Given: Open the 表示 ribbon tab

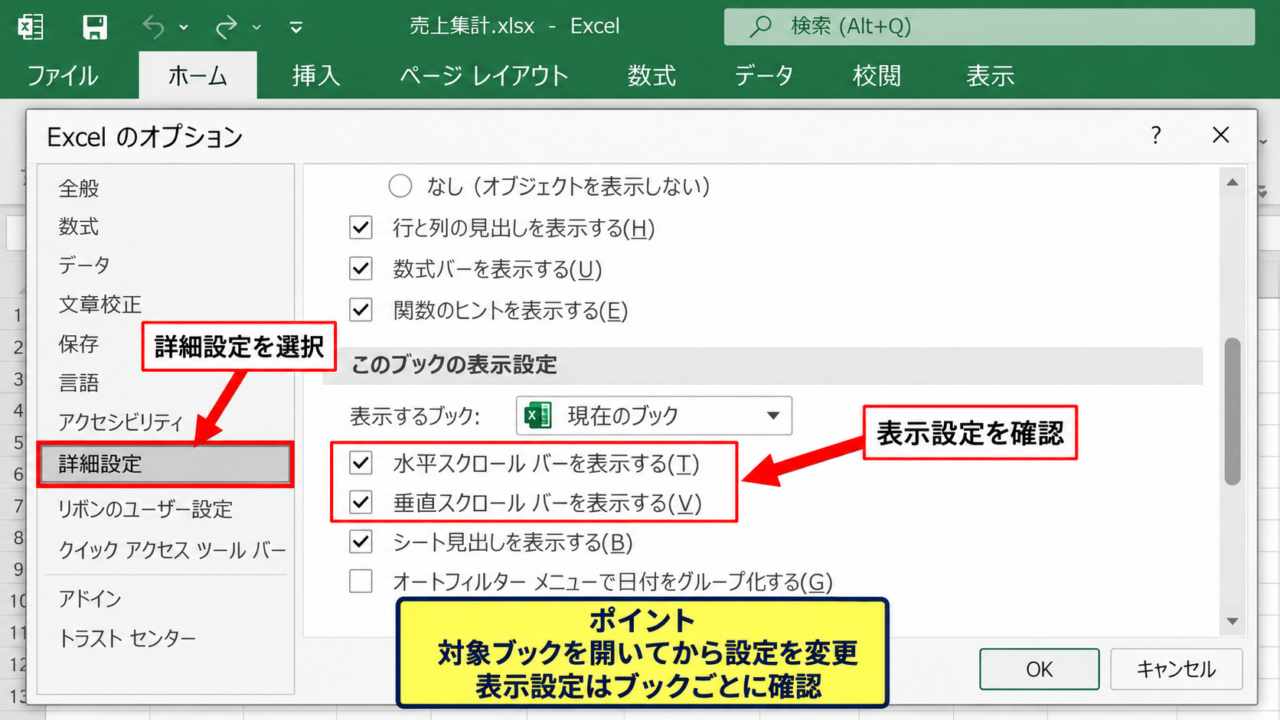Looking at the screenshot, I should (990, 76).
